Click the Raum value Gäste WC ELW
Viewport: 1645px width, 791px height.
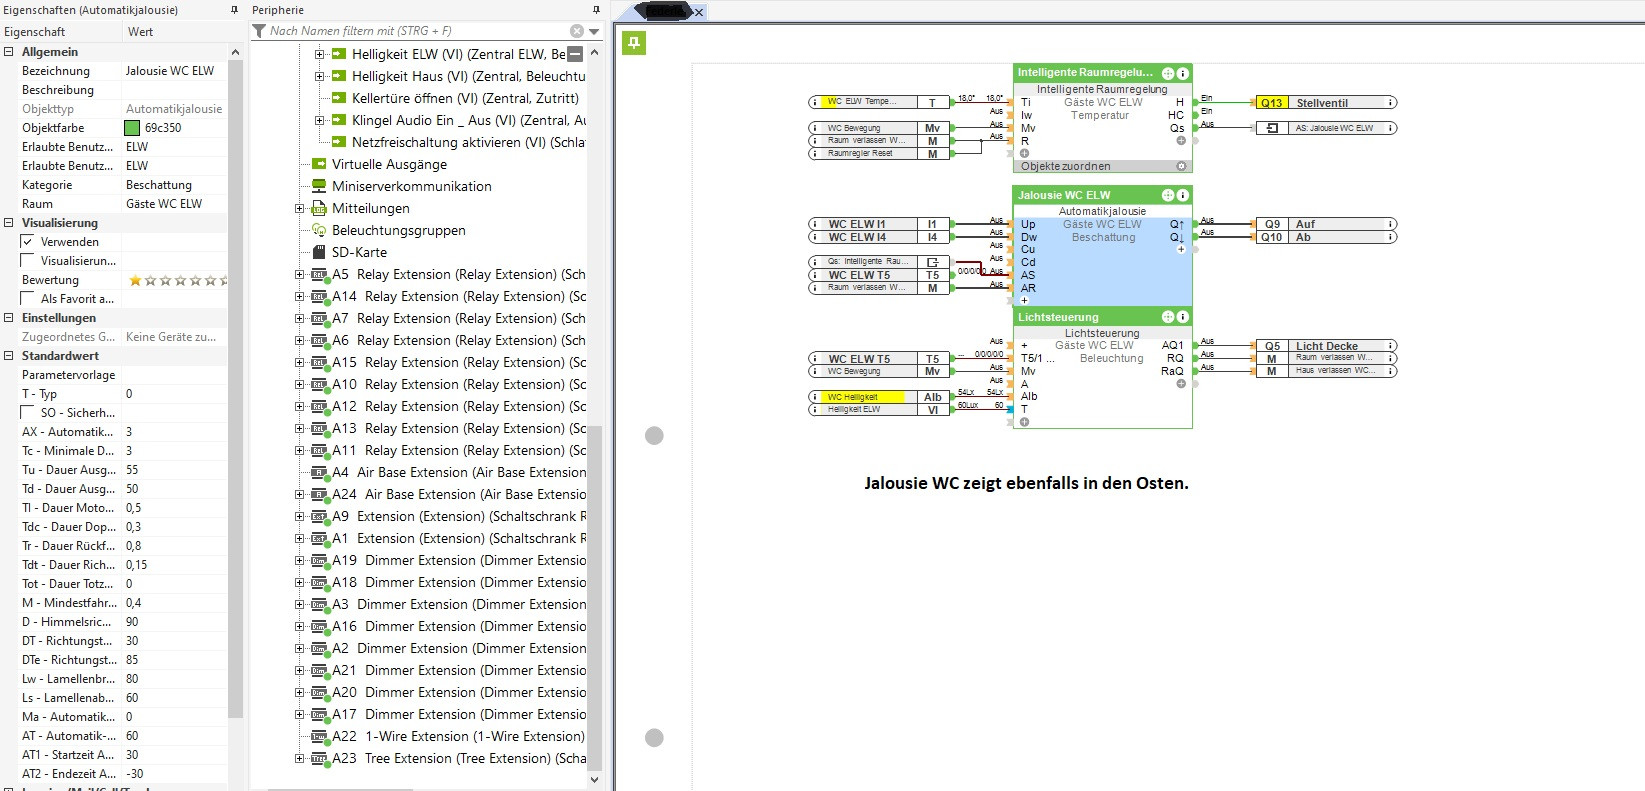click(164, 204)
